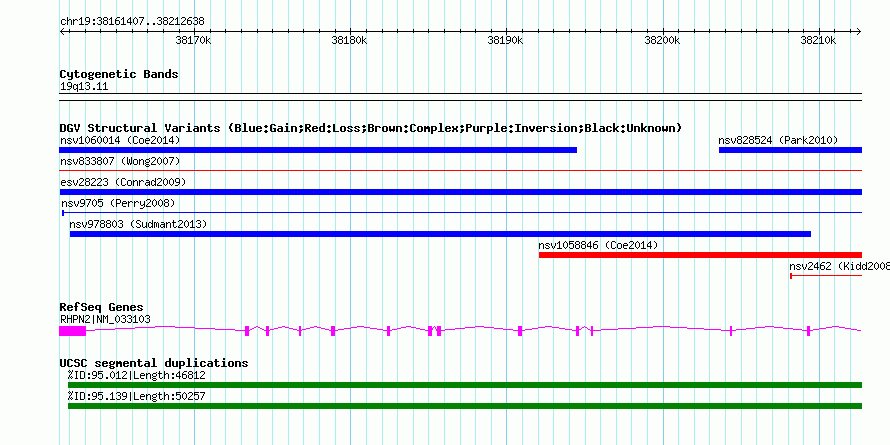Select the Cytogenetic Bands track title
The width and height of the screenshot is (890, 445).
click(x=119, y=74)
